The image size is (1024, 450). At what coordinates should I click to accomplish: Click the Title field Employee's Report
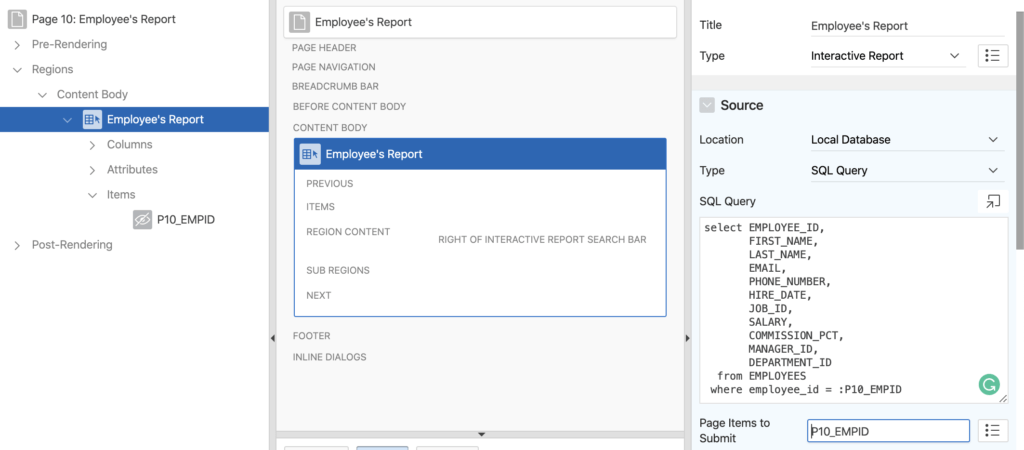(906, 26)
